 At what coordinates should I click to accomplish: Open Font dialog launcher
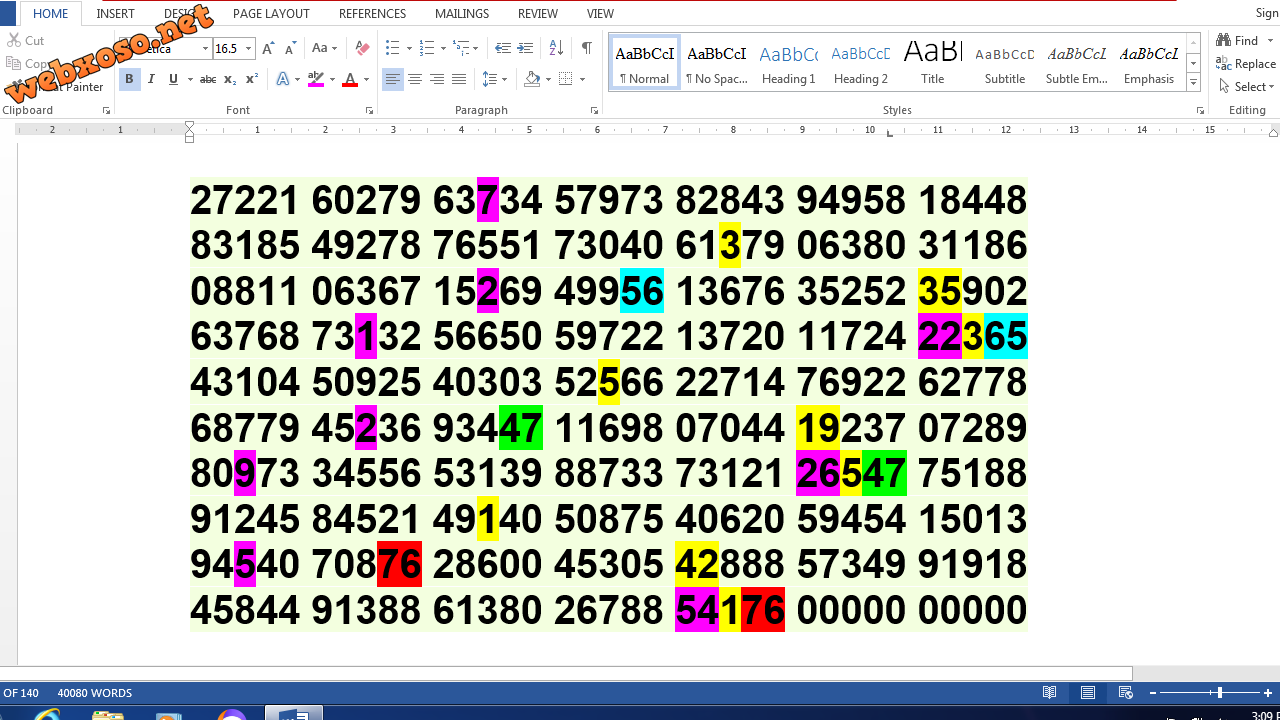tap(369, 110)
